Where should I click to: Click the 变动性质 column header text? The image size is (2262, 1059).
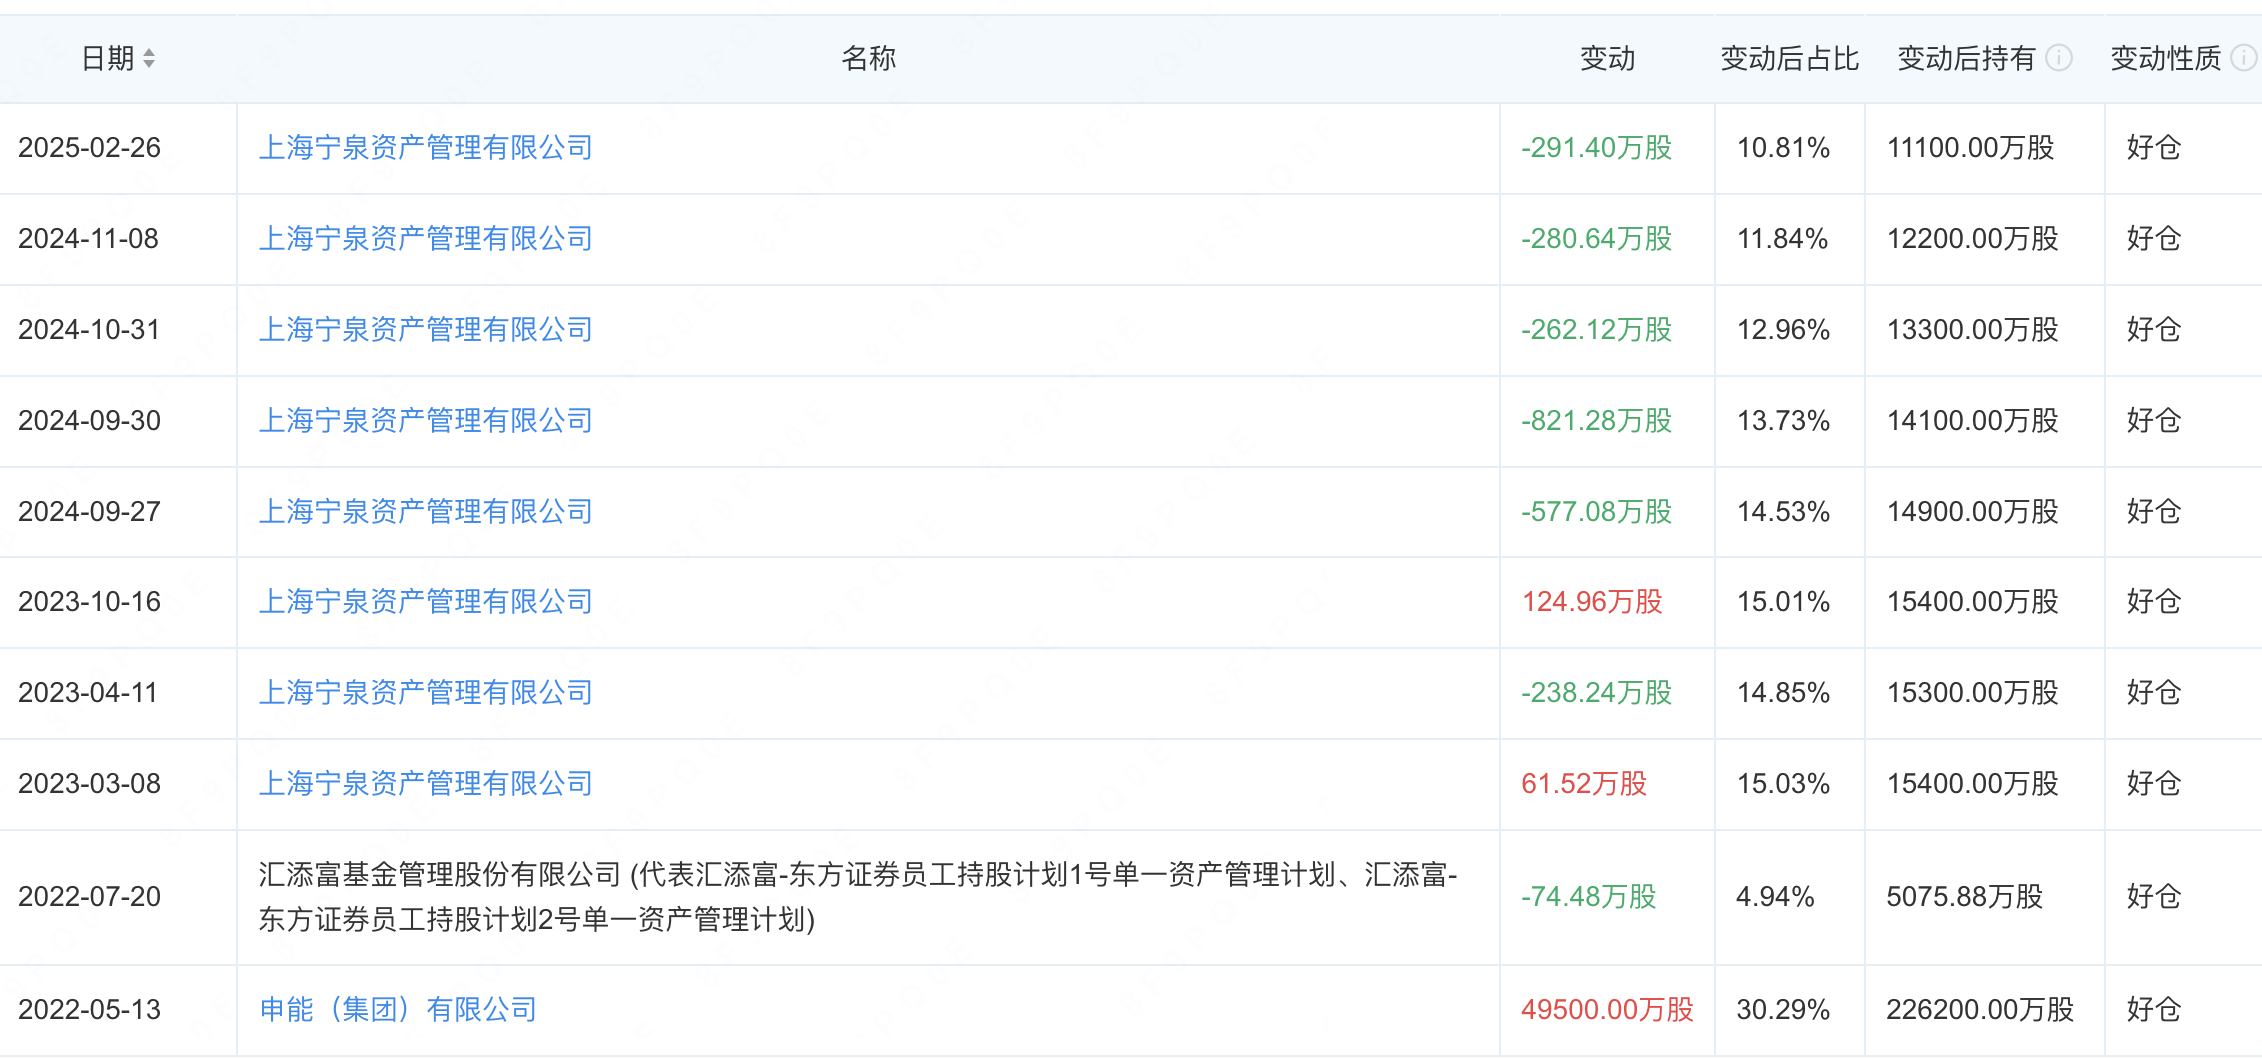pos(2166,59)
